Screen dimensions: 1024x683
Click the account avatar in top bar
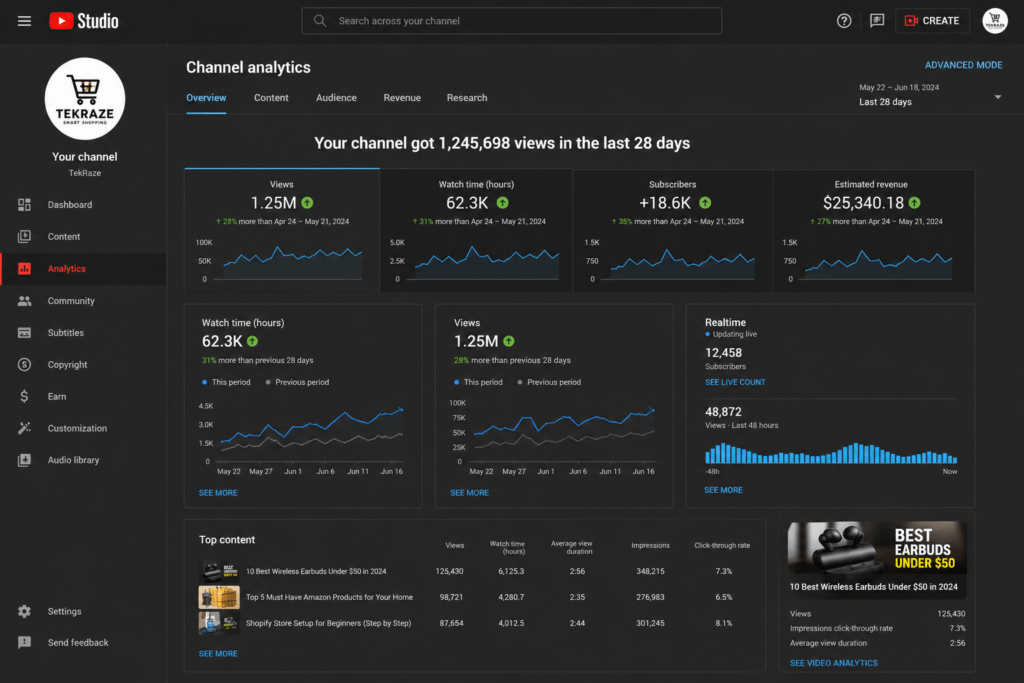995,21
